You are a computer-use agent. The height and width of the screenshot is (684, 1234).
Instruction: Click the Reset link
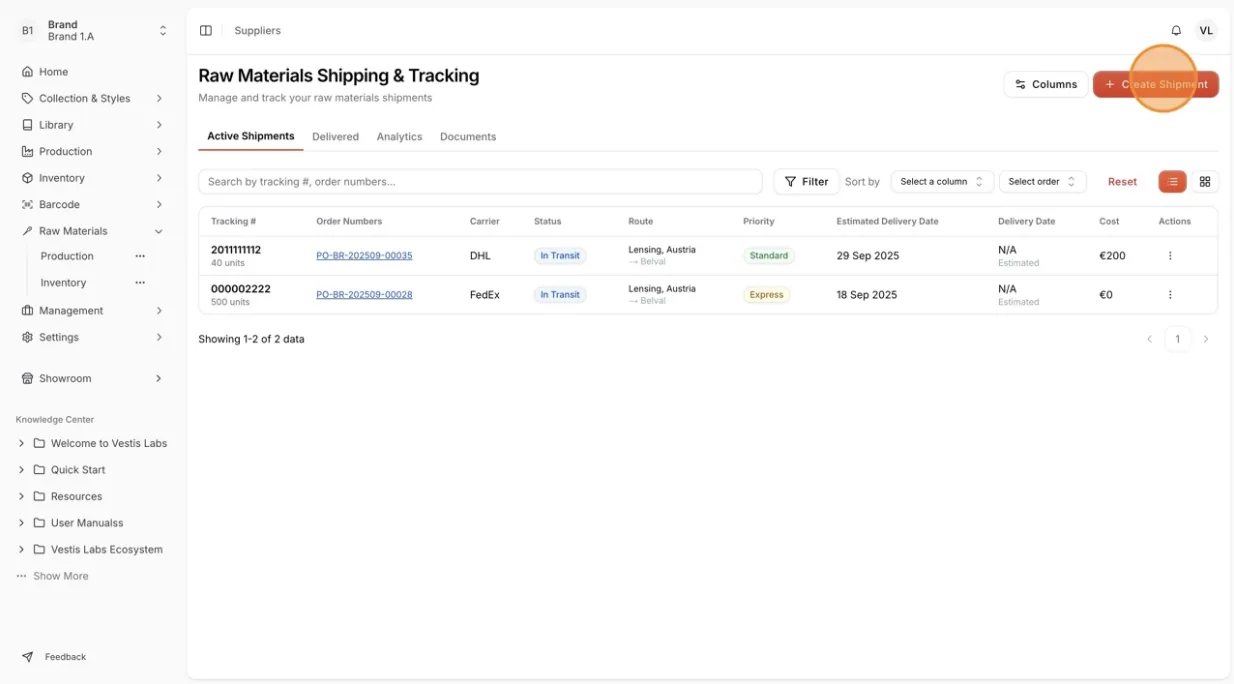[x=1122, y=182]
